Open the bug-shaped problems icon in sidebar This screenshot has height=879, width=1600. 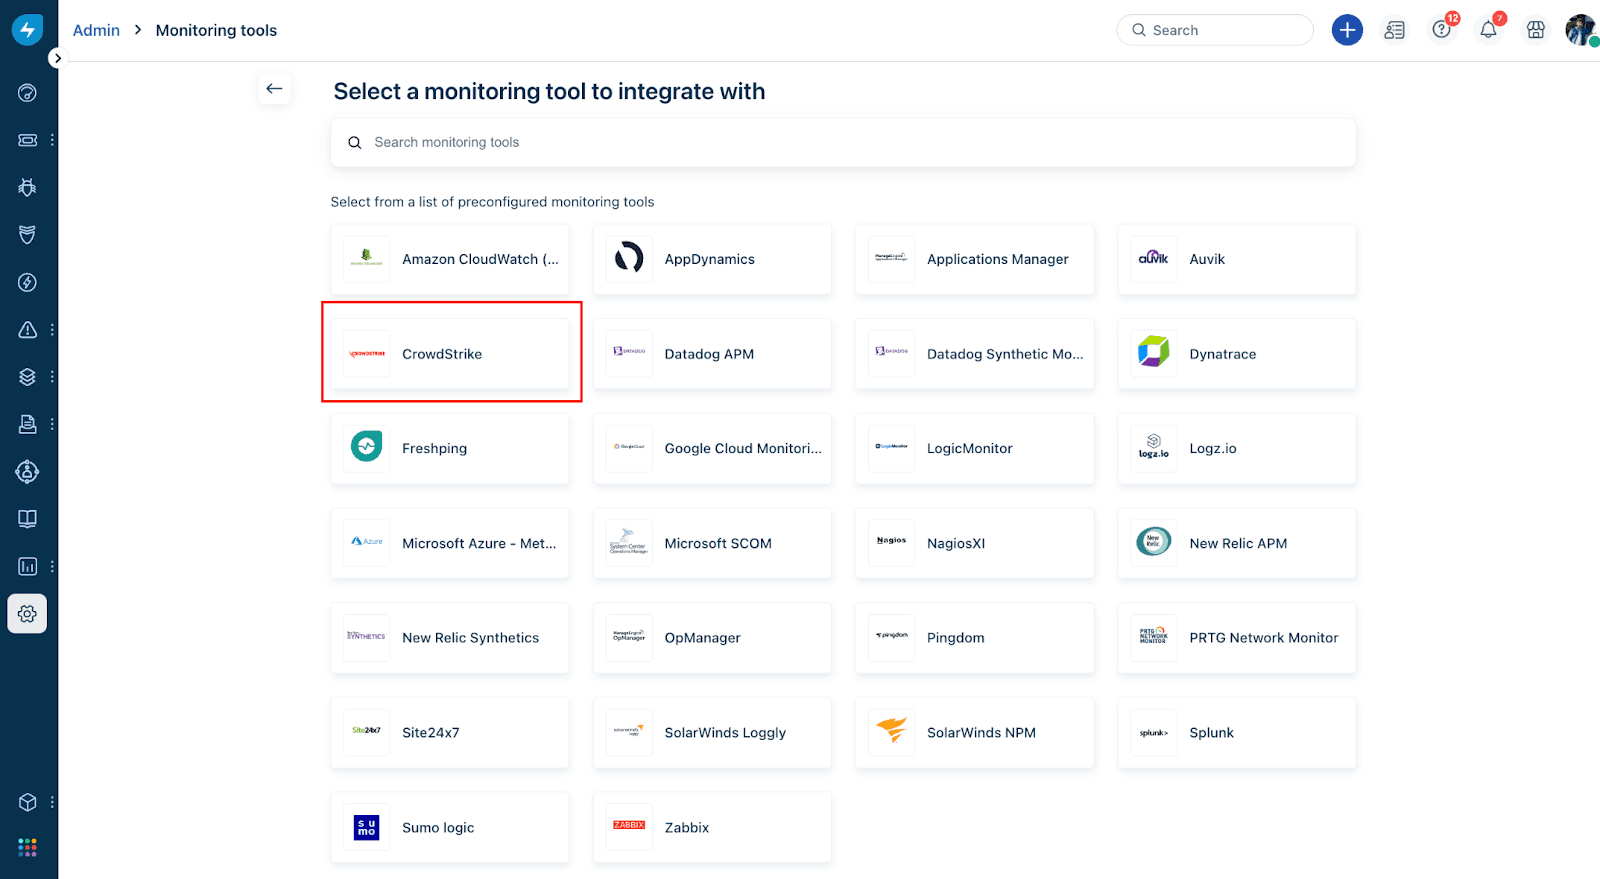(27, 187)
